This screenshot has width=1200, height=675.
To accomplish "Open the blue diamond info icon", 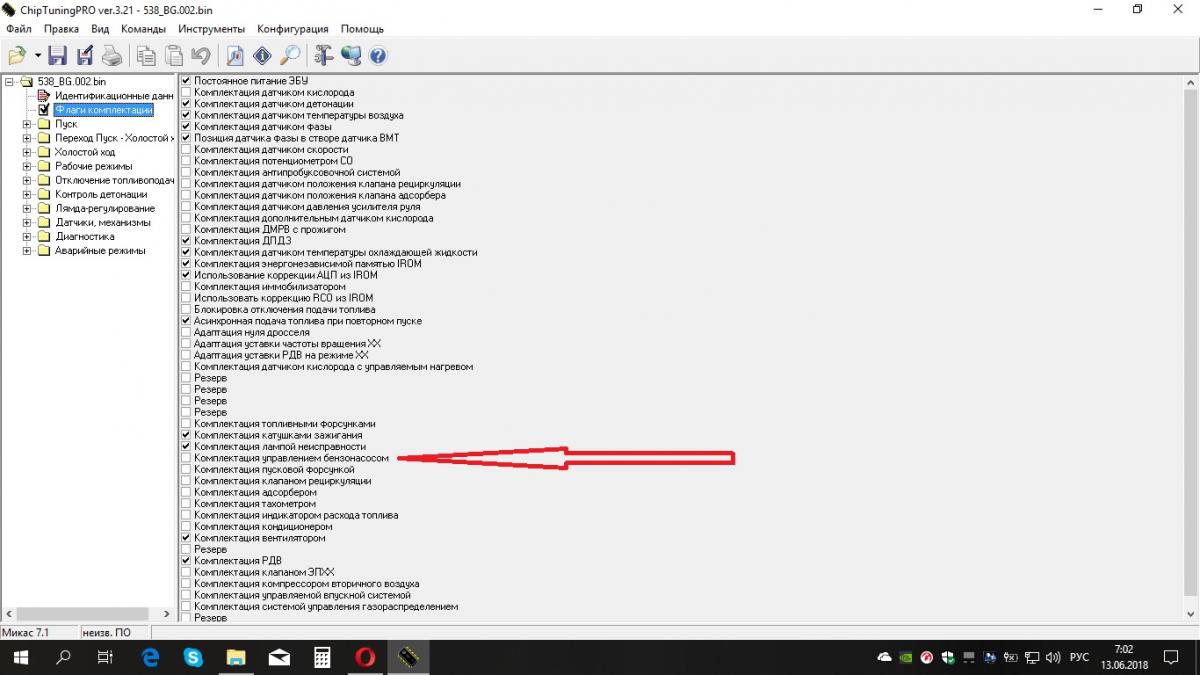I will (262, 56).
